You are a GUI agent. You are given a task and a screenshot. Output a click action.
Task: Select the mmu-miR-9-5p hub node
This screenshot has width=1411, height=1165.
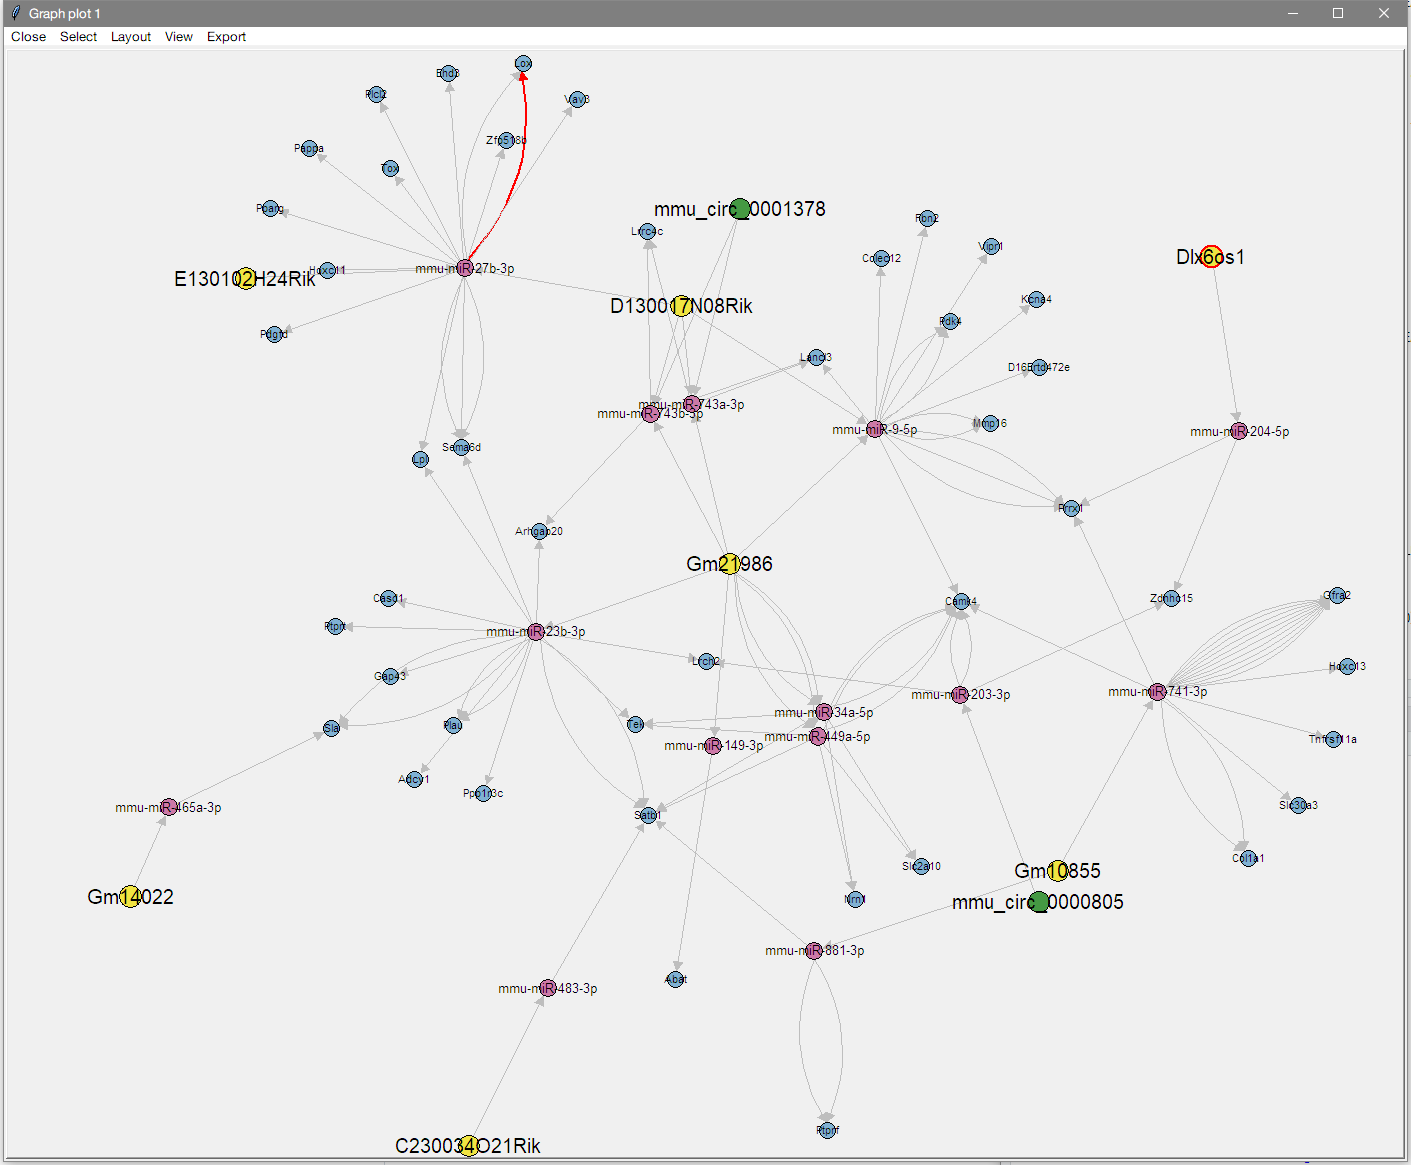click(875, 428)
